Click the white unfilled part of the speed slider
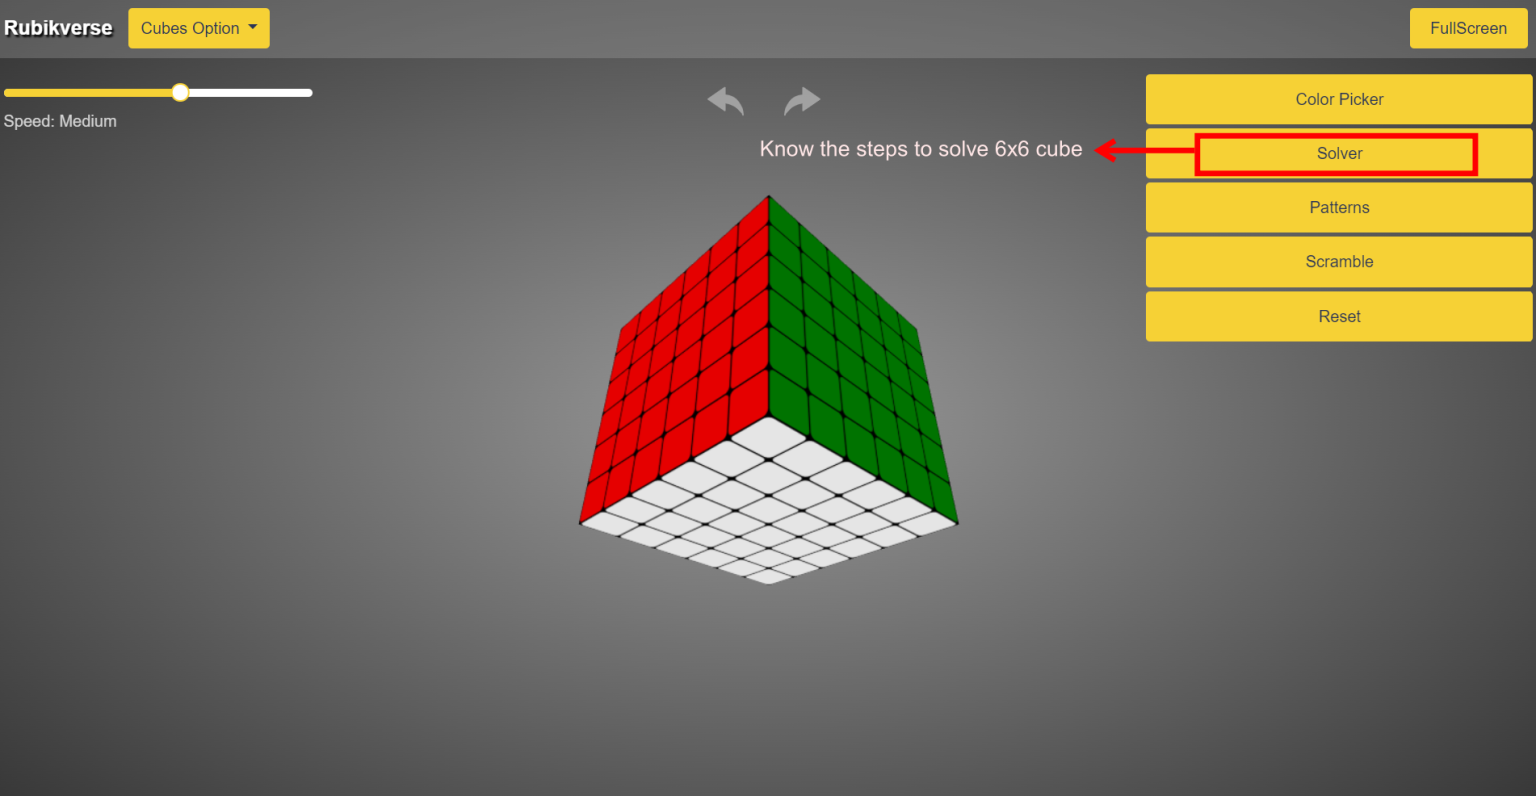The height and width of the screenshot is (796, 1536). (250, 93)
